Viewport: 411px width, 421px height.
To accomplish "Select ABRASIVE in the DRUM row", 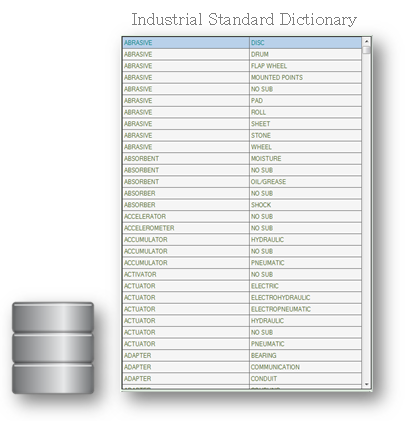I will pyautogui.click(x=186, y=54).
